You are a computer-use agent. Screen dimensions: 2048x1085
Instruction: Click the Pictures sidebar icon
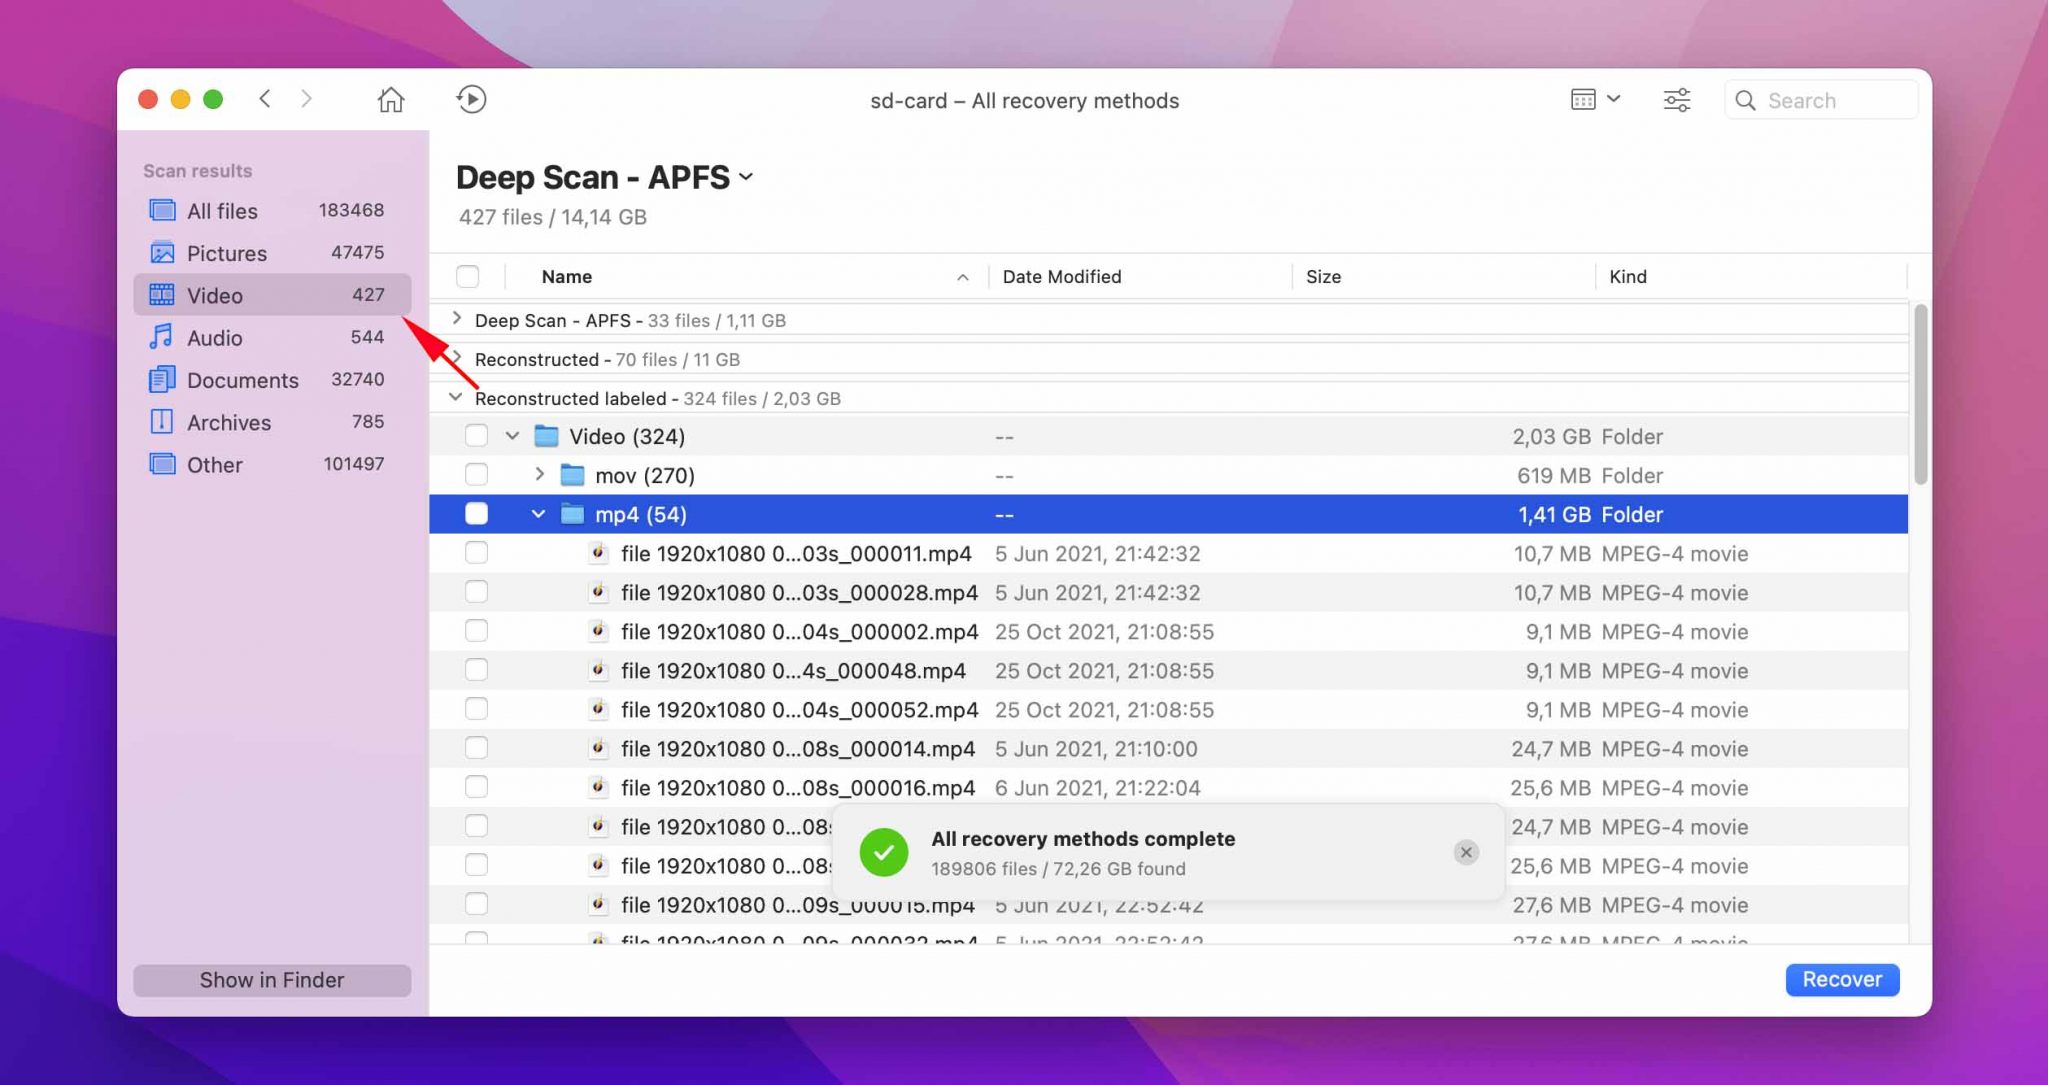coord(162,253)
